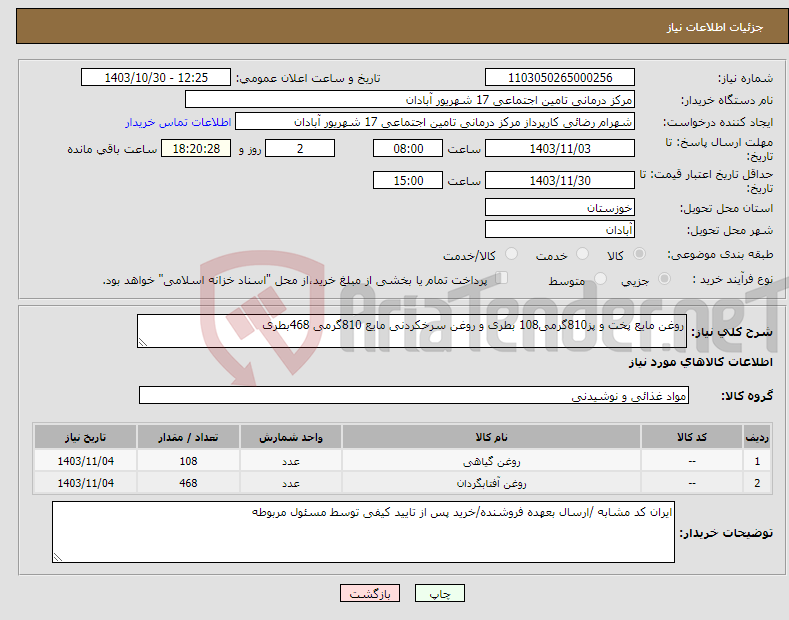Click the request creator name field
This screenshot has height=620, width=789.
435,122
